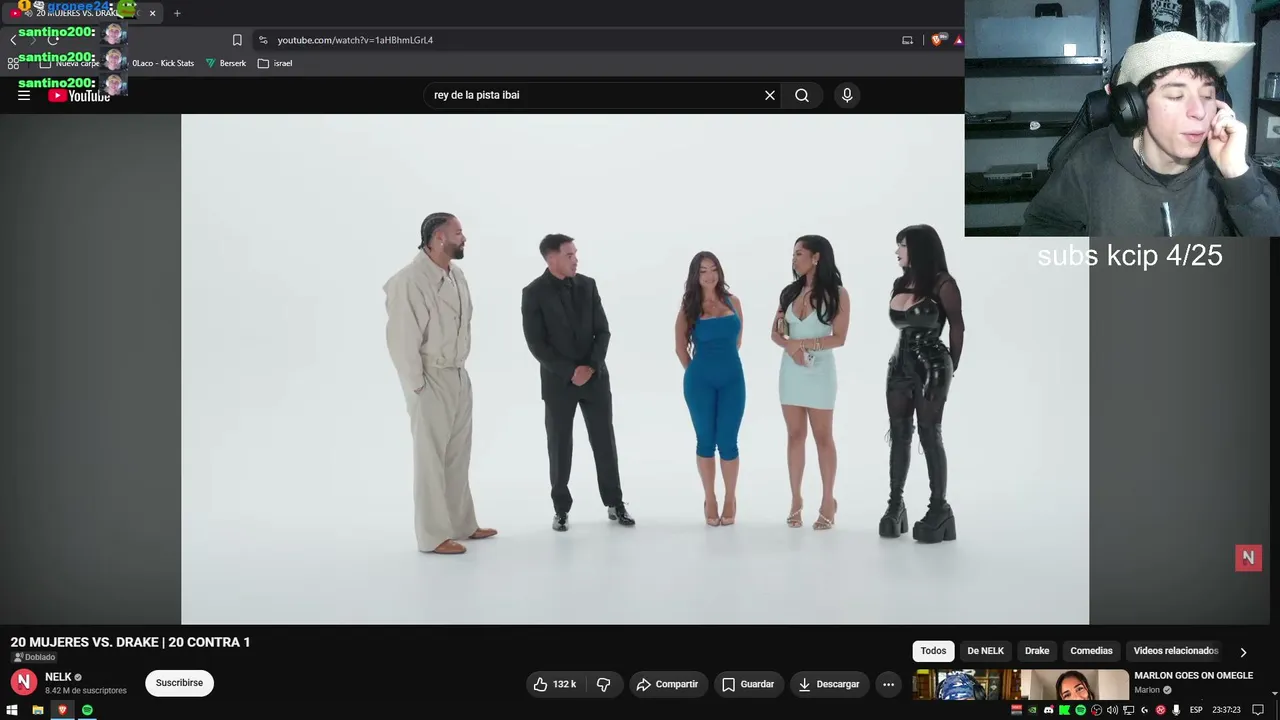Open site settings icon beside the URL
The height and width of the screenshot is (720, 1280).
[263, 40]
